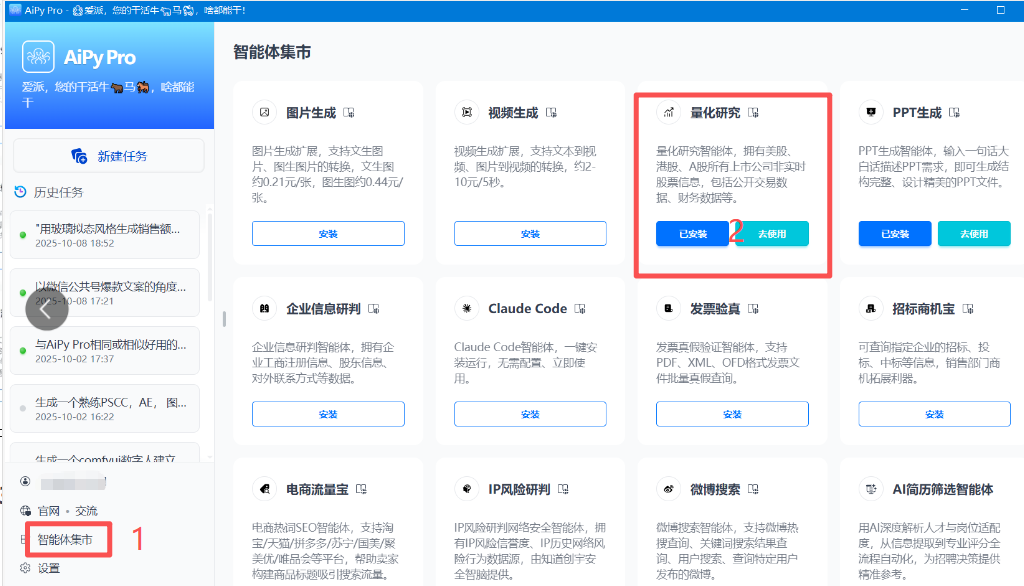1024x586 pixels.
Task: Click the round back arrow button
Action: 46,309
